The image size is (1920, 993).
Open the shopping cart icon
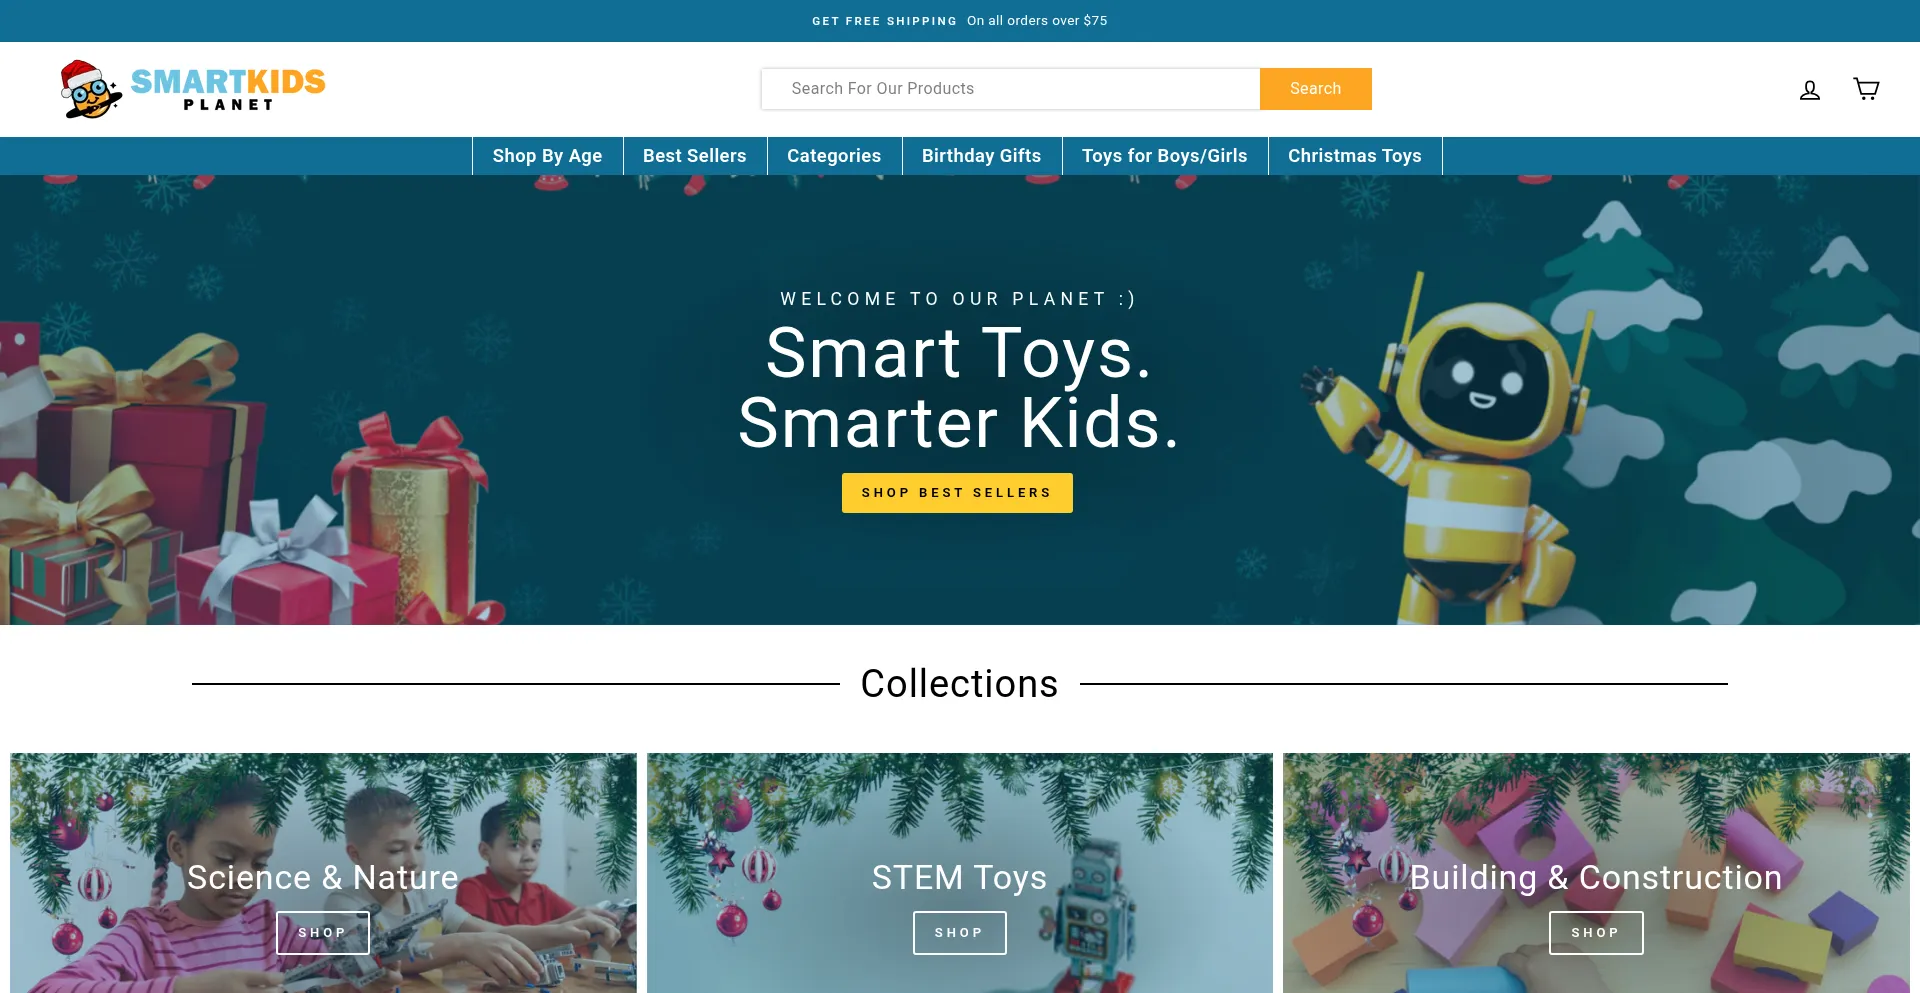[x=1866, y=89]
